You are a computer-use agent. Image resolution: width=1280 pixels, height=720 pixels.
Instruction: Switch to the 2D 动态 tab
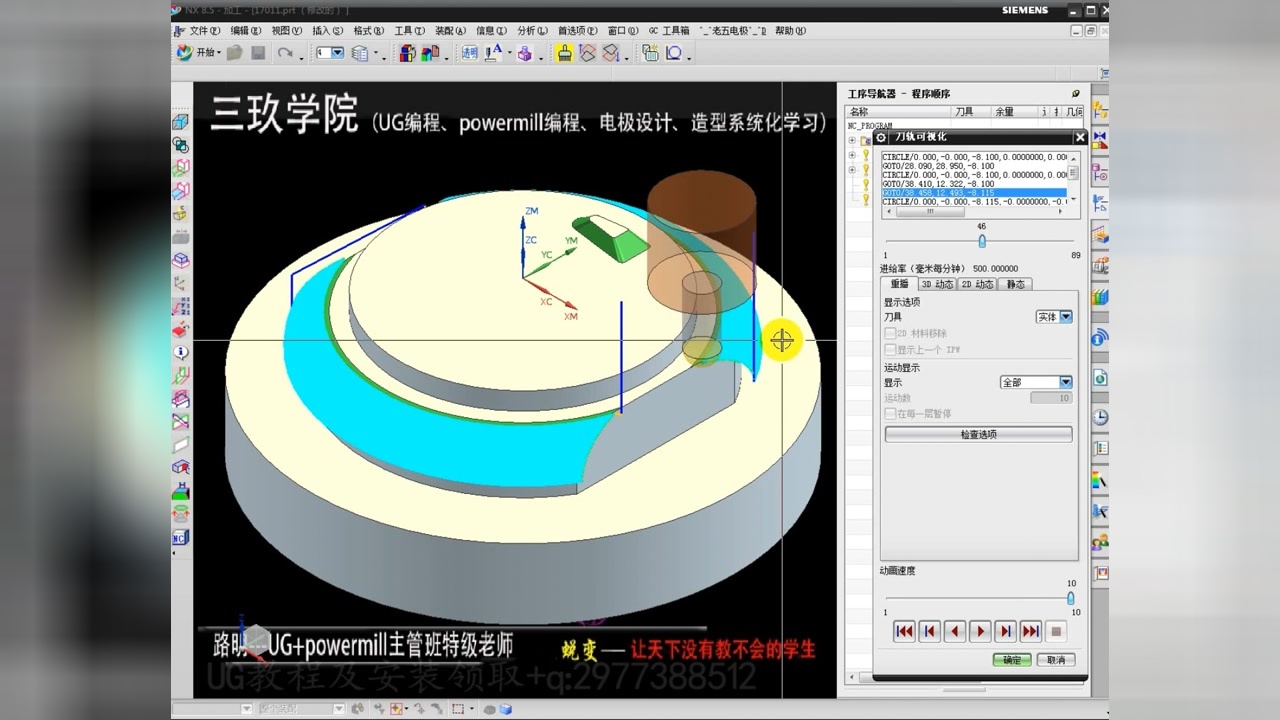[978, 284]
